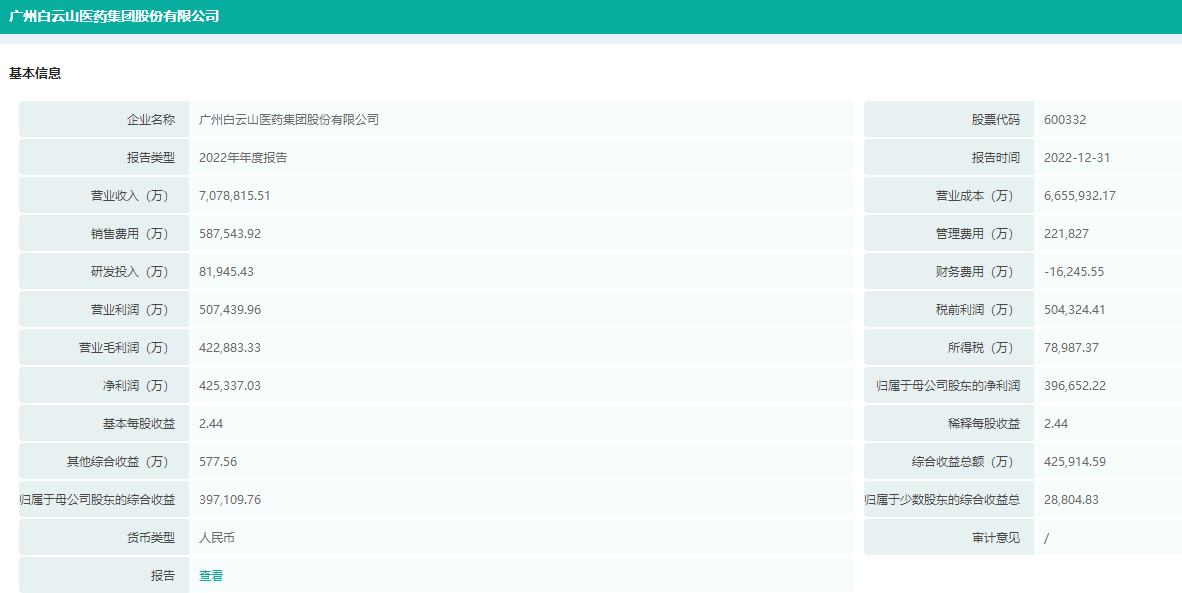Select revenue value 7,078,815.51

tap(234, 196)
